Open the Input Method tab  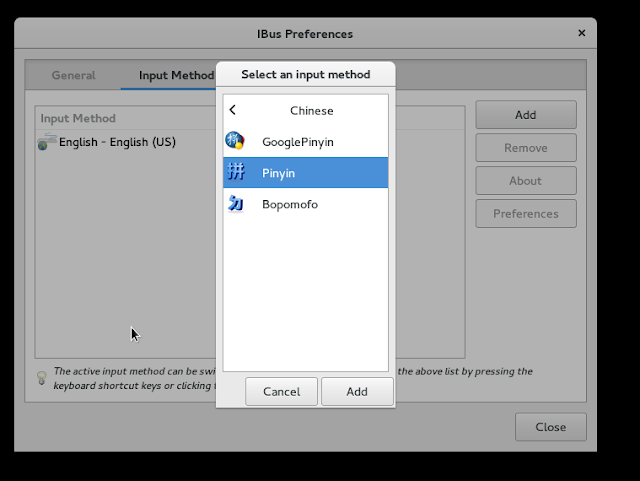click(176, 75)
